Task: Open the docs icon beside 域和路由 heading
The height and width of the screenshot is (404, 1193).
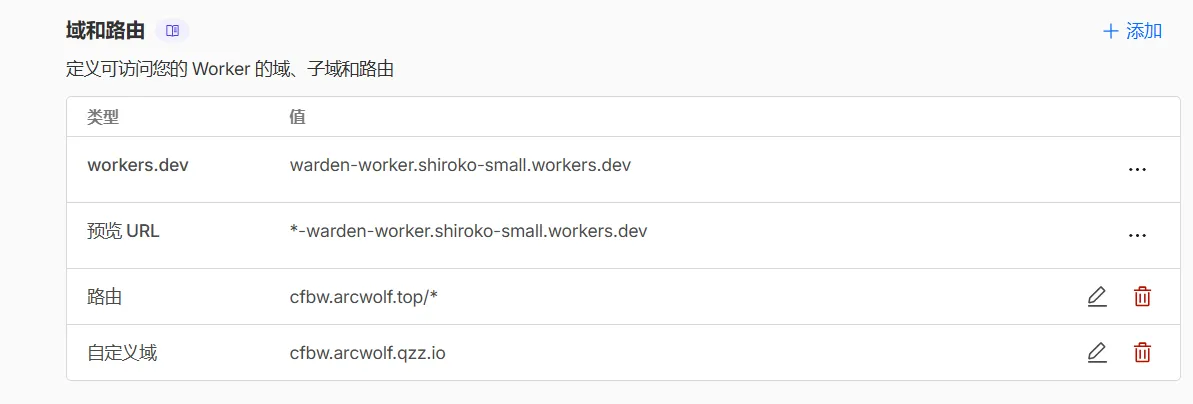Action: [173, 31]
